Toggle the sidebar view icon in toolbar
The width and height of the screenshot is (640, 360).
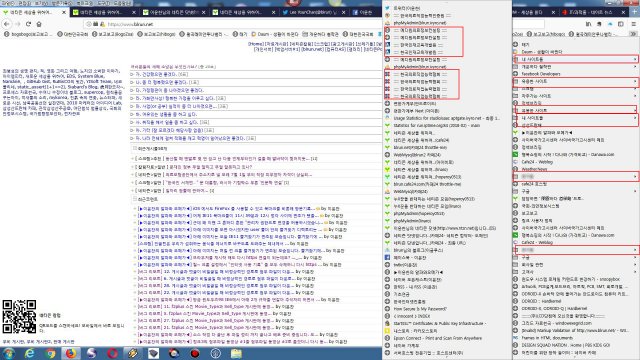(620, 24)
